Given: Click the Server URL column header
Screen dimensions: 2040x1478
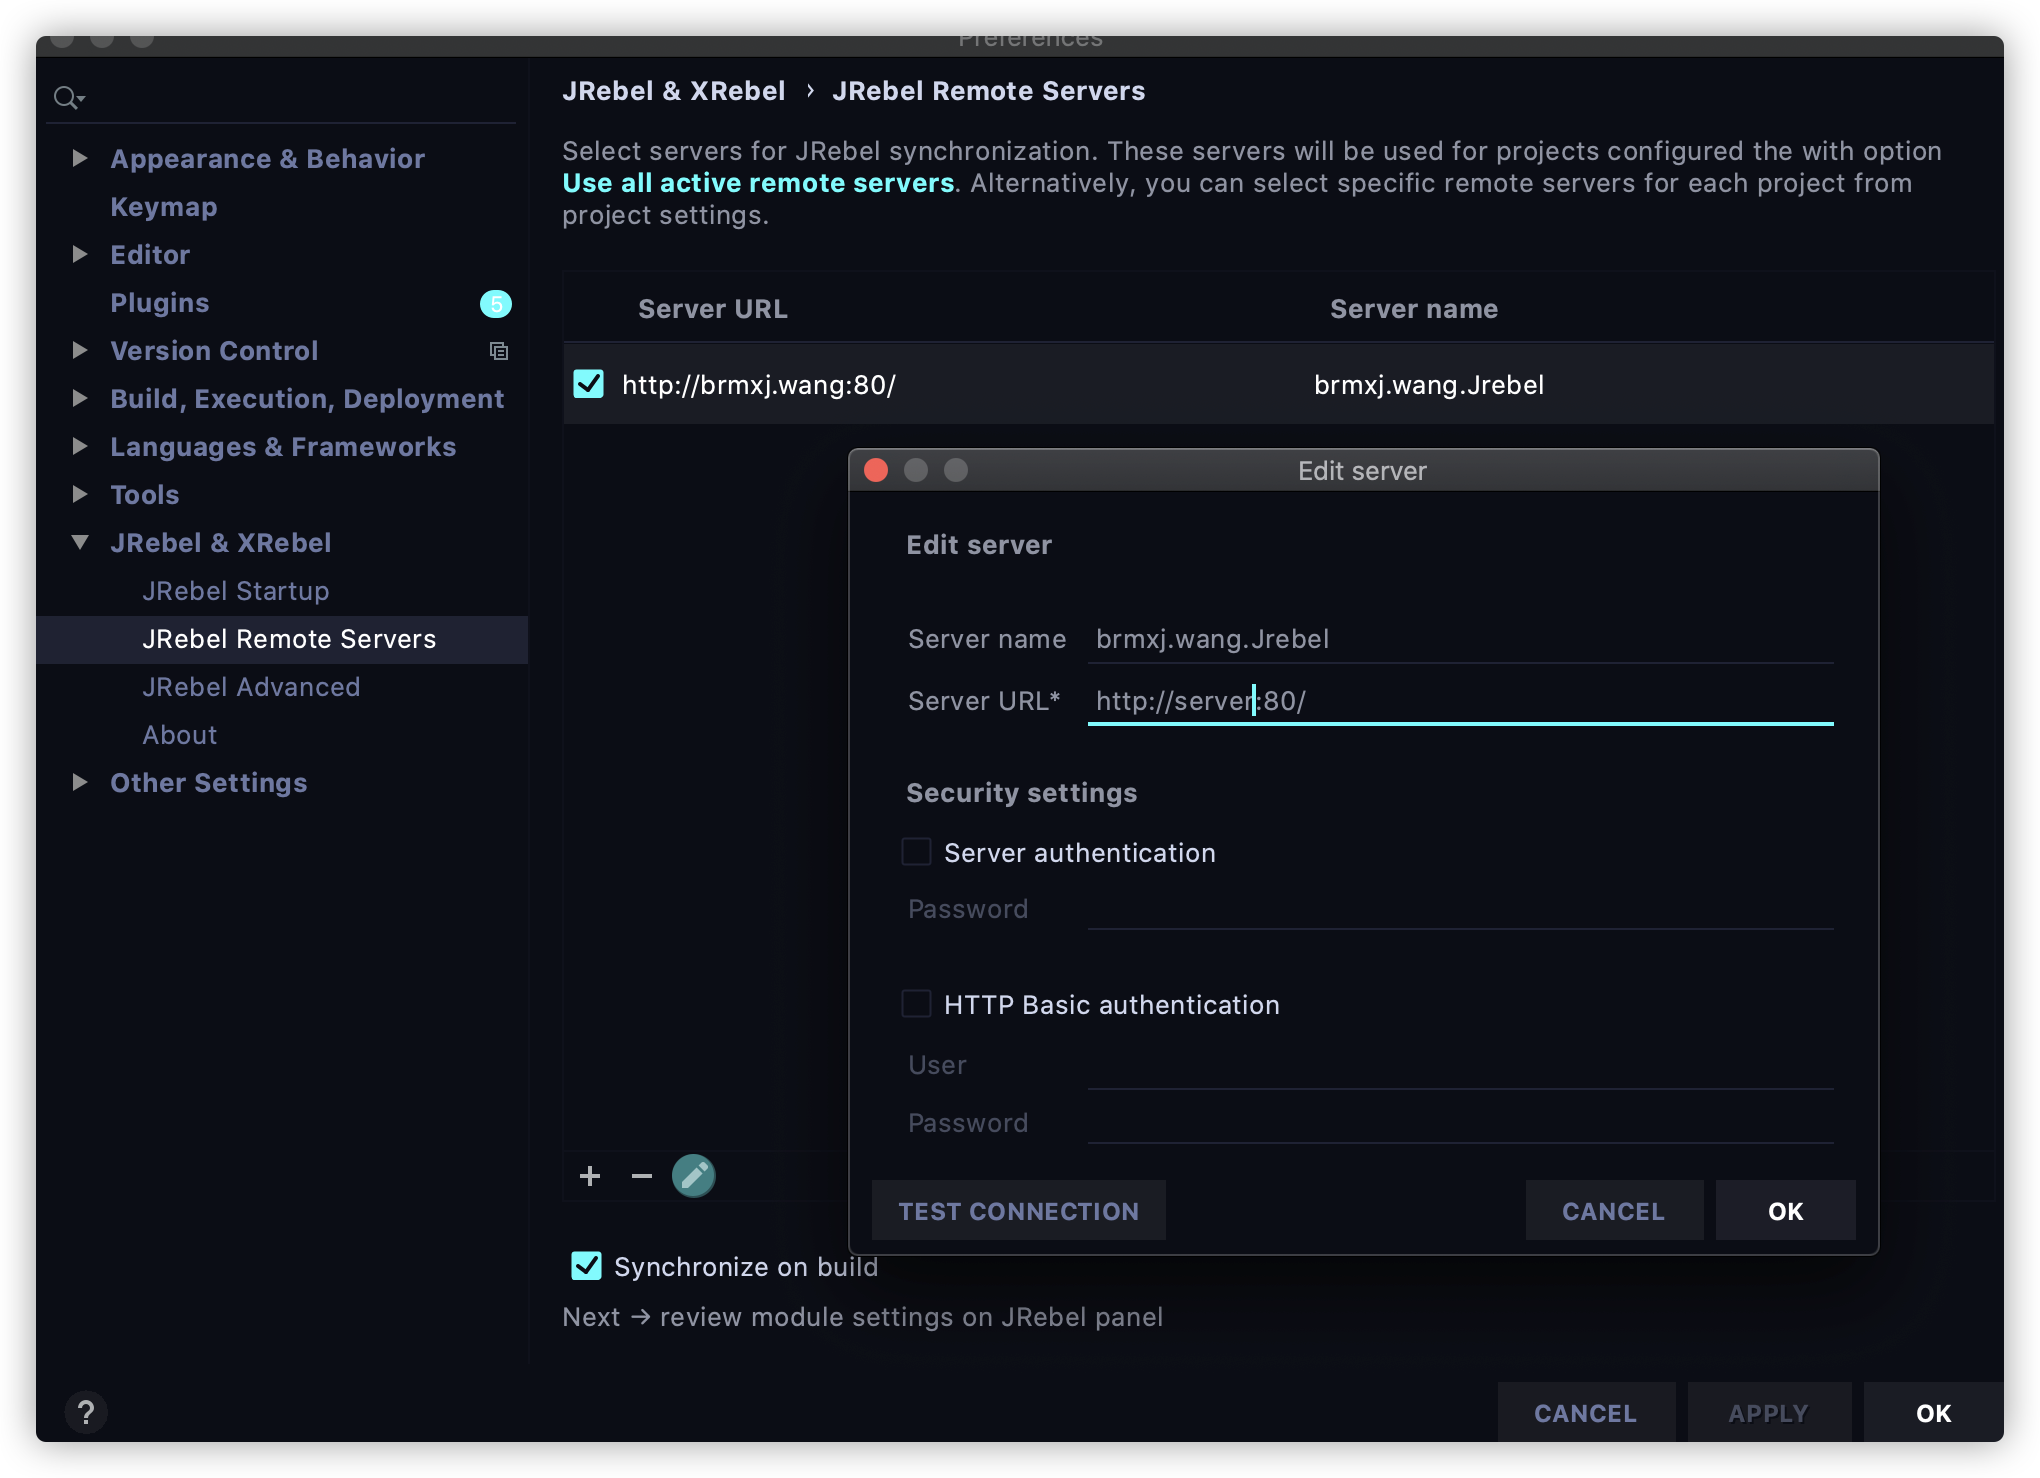Looking at the screenshot, I should point(713,309).
